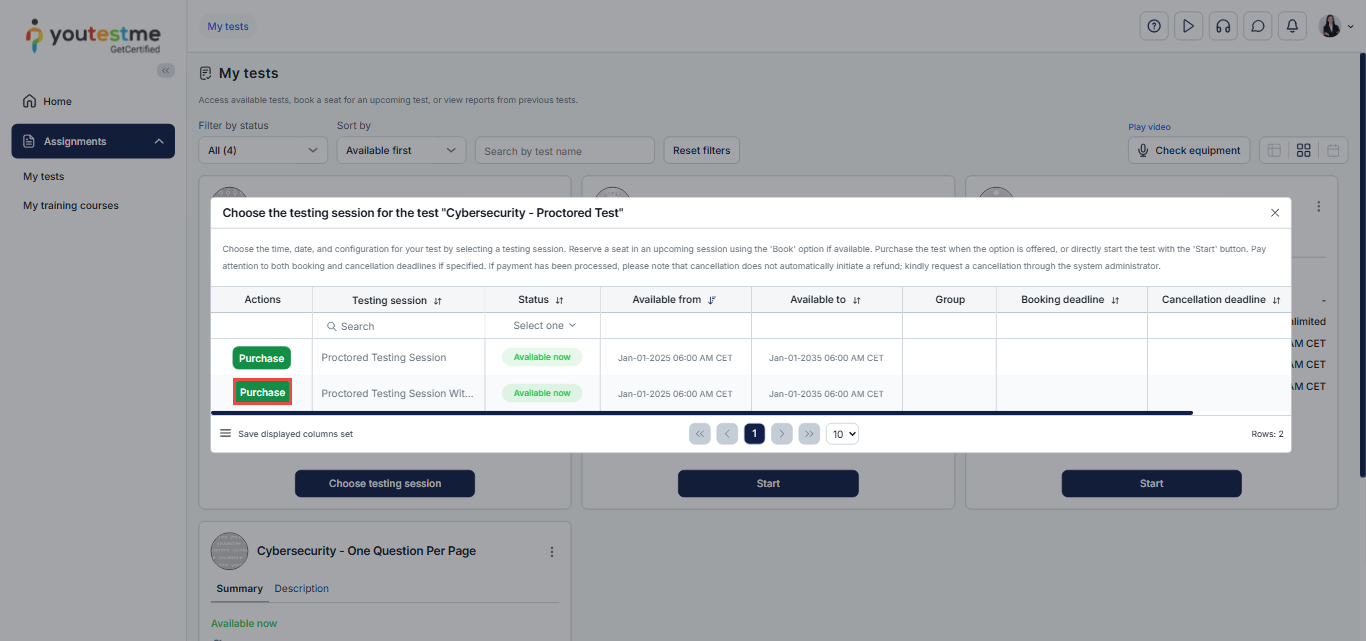Open the hamburger columns menu icon
Image resolution: width=1366 pixels, height=641 pixels.
226,434
